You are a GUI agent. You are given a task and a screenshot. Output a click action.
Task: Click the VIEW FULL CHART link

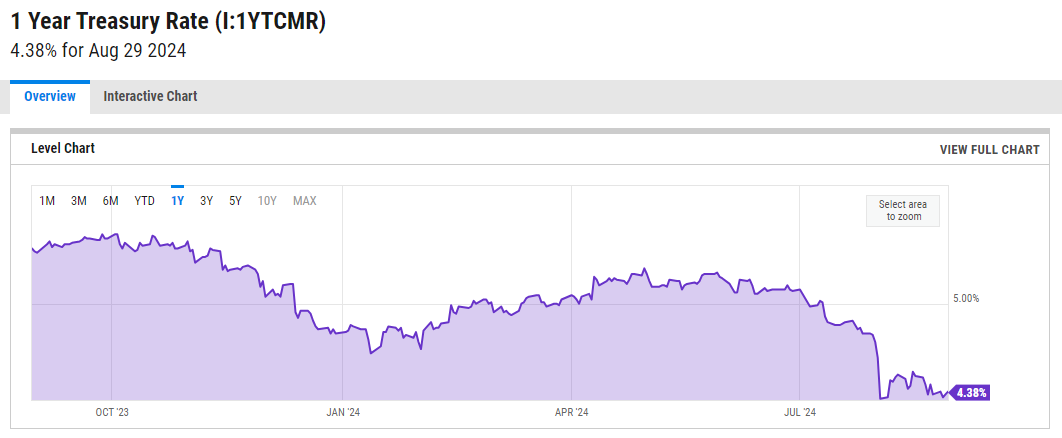point(989,150)
